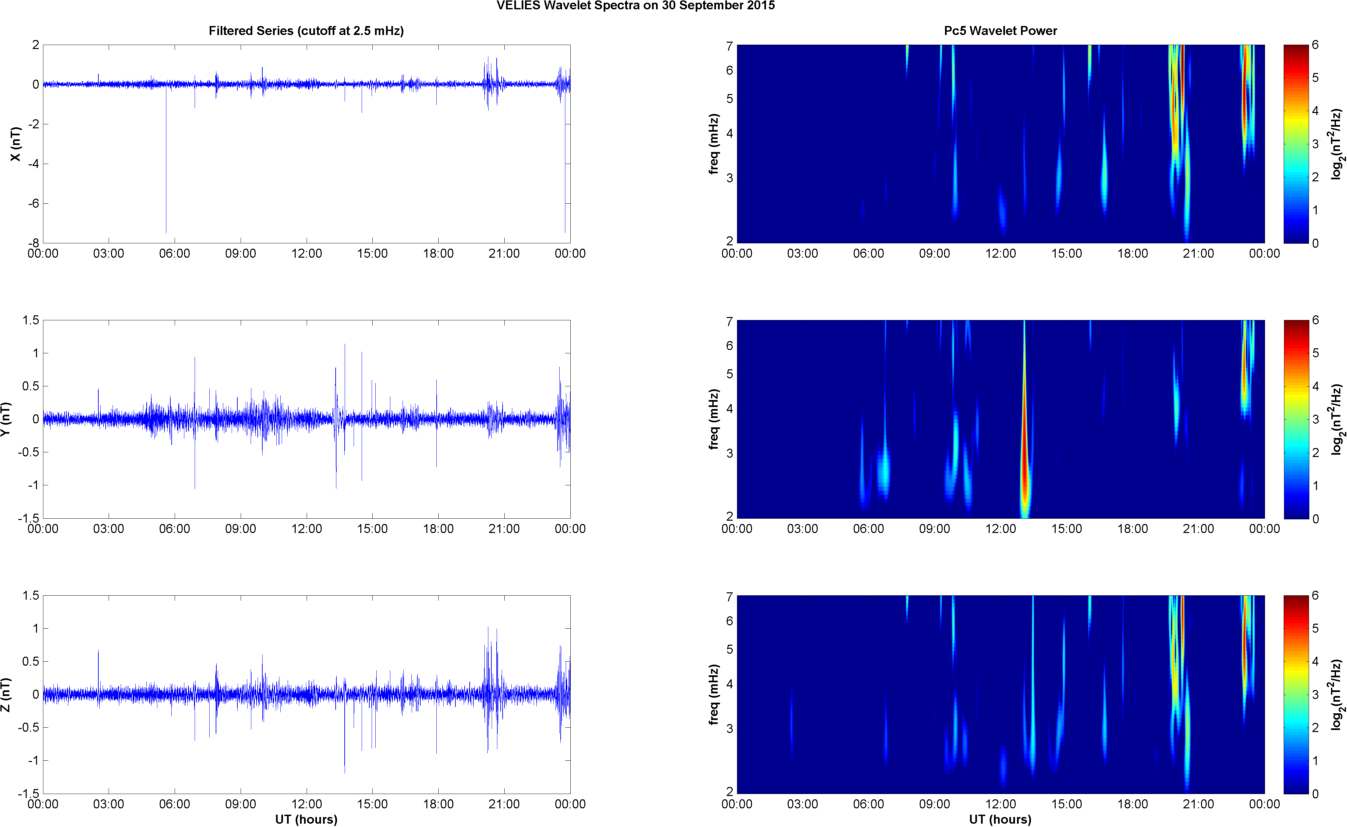Image resolution: width=1347 pixels, height=827 pixels.
Task: Click the burst near 20:30 in the Z filtered series
Action: (x=491, y=690)
